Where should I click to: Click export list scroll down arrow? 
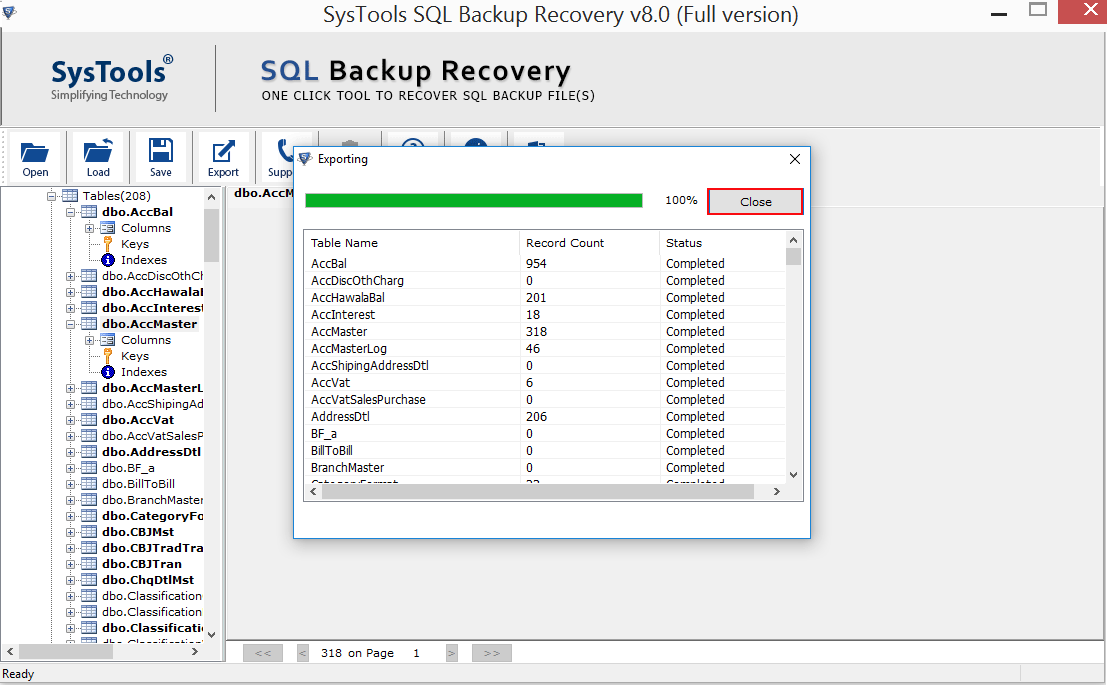pos(794,475)
